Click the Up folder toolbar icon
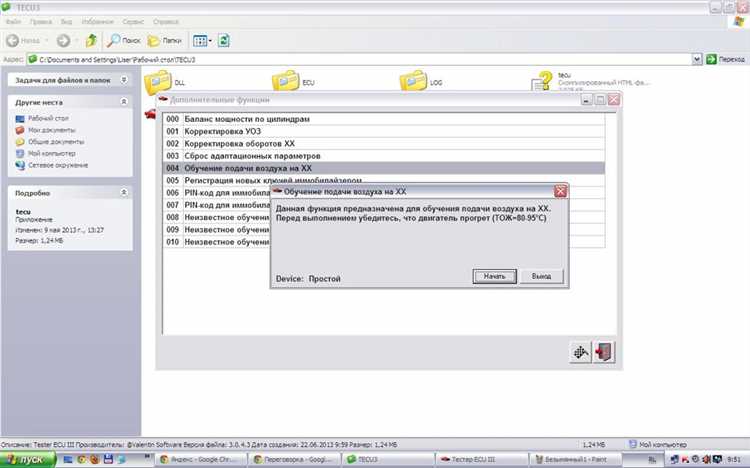This screenshot has width=750, height=468. click(x=92, y=41)
